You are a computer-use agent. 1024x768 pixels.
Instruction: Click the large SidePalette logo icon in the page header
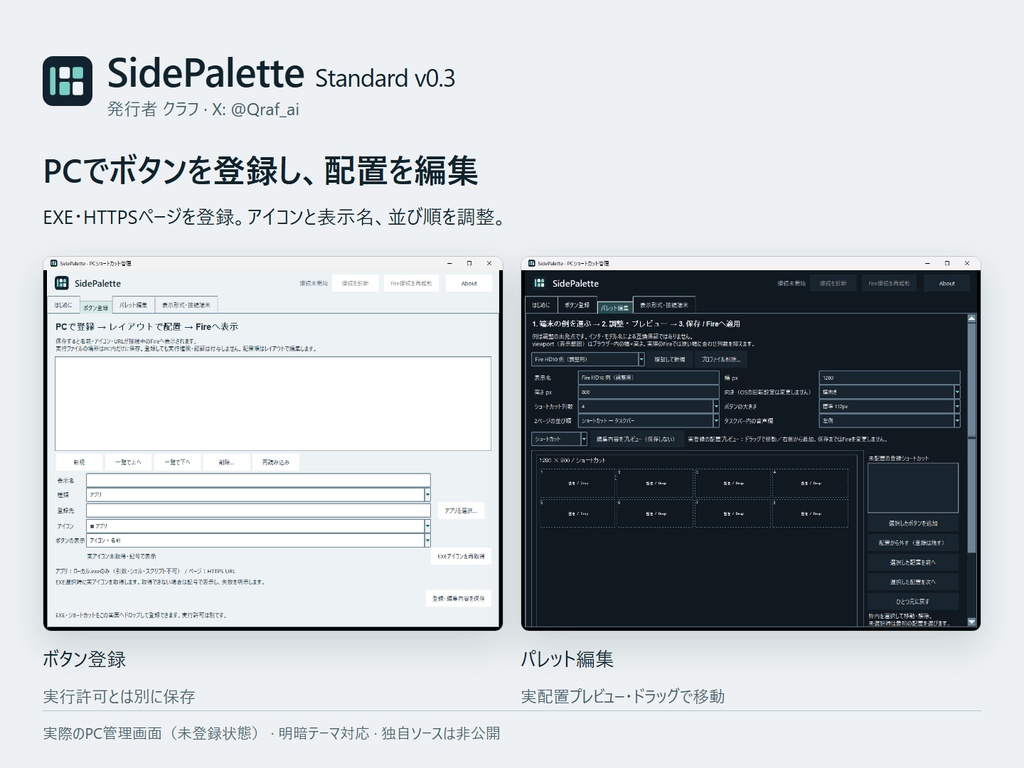pyautogui.click(x=67, y=81)
